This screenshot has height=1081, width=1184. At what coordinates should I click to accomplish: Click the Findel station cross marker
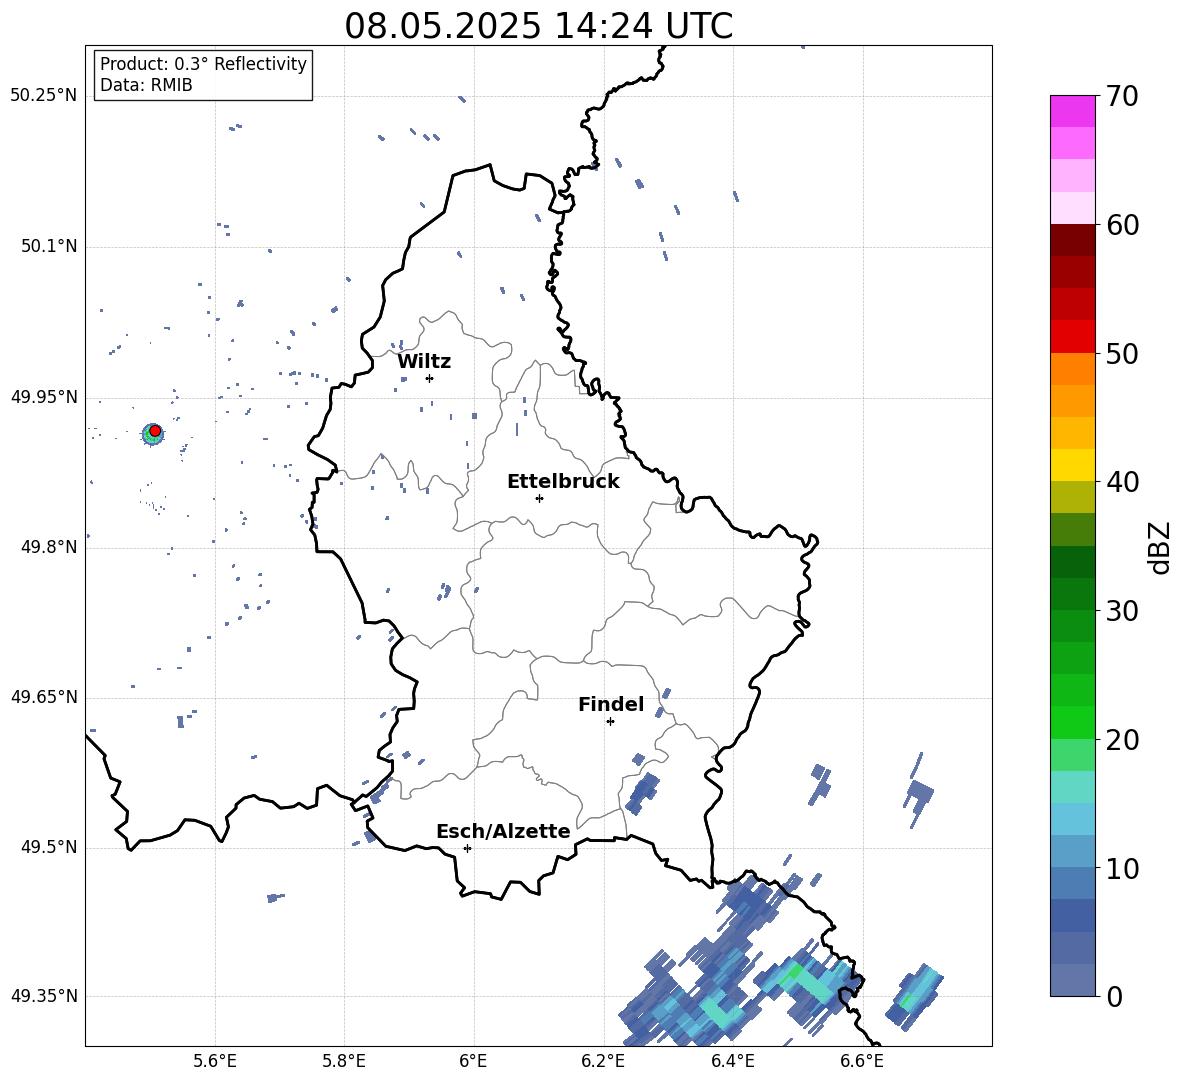pos(610,722)
